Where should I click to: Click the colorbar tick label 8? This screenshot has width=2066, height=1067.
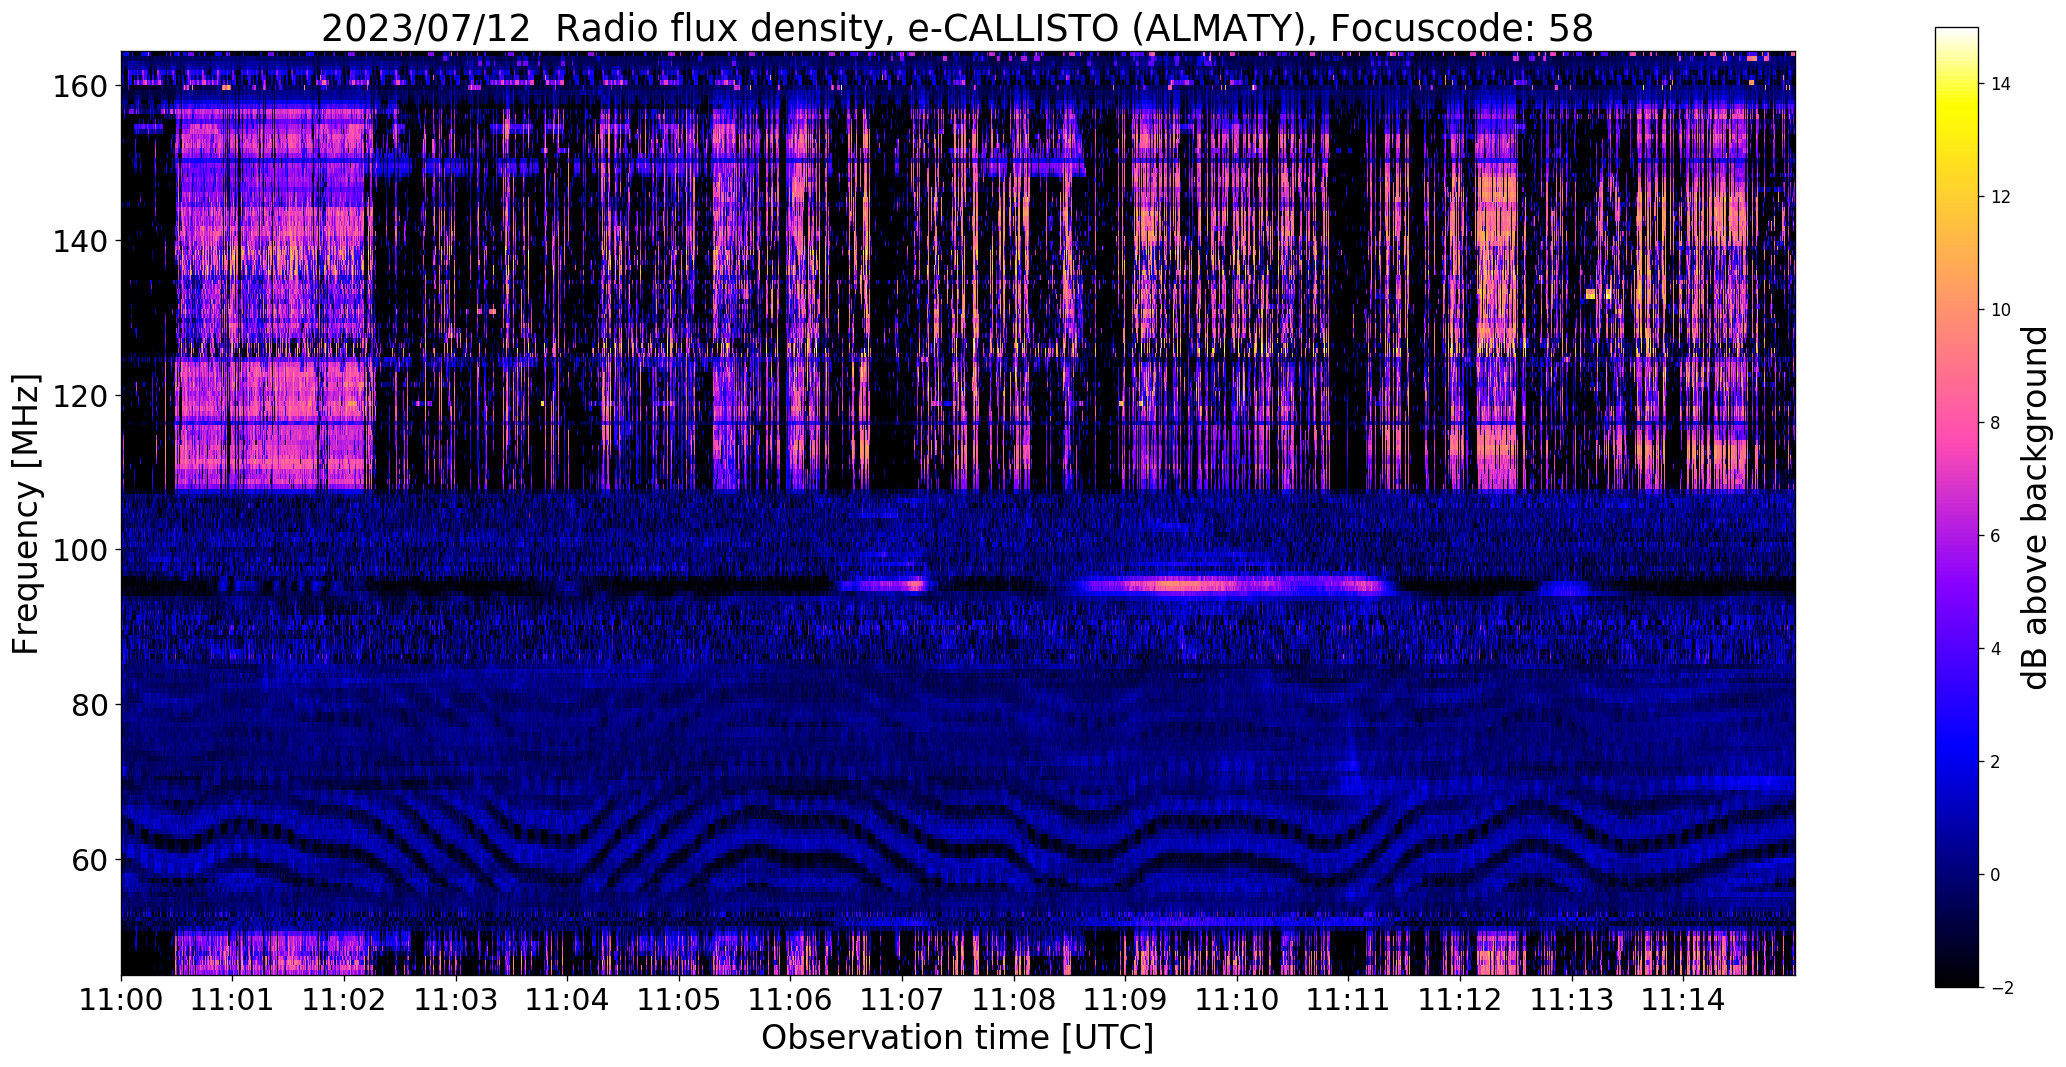point(1996,423)
